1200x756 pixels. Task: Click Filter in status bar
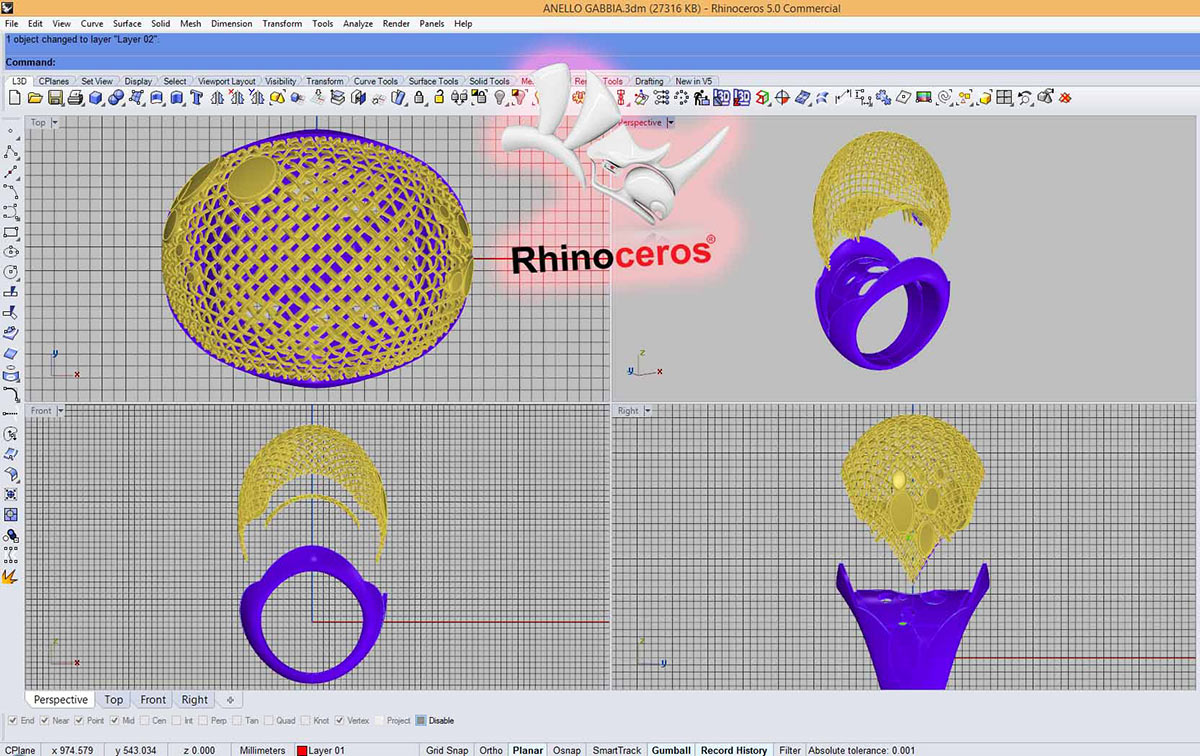coord(790,750)
